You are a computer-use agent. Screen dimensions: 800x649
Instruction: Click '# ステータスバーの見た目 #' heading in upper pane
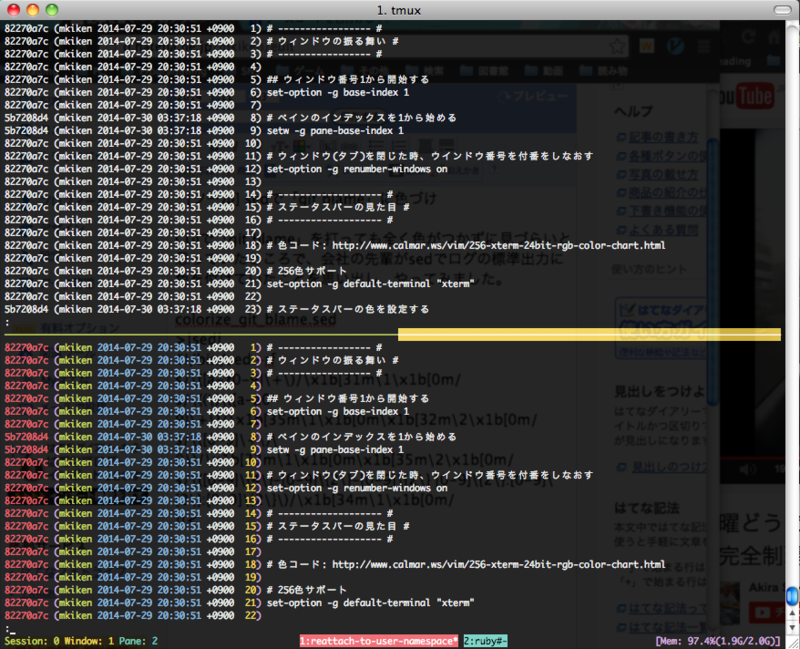(x=338, y=207)
